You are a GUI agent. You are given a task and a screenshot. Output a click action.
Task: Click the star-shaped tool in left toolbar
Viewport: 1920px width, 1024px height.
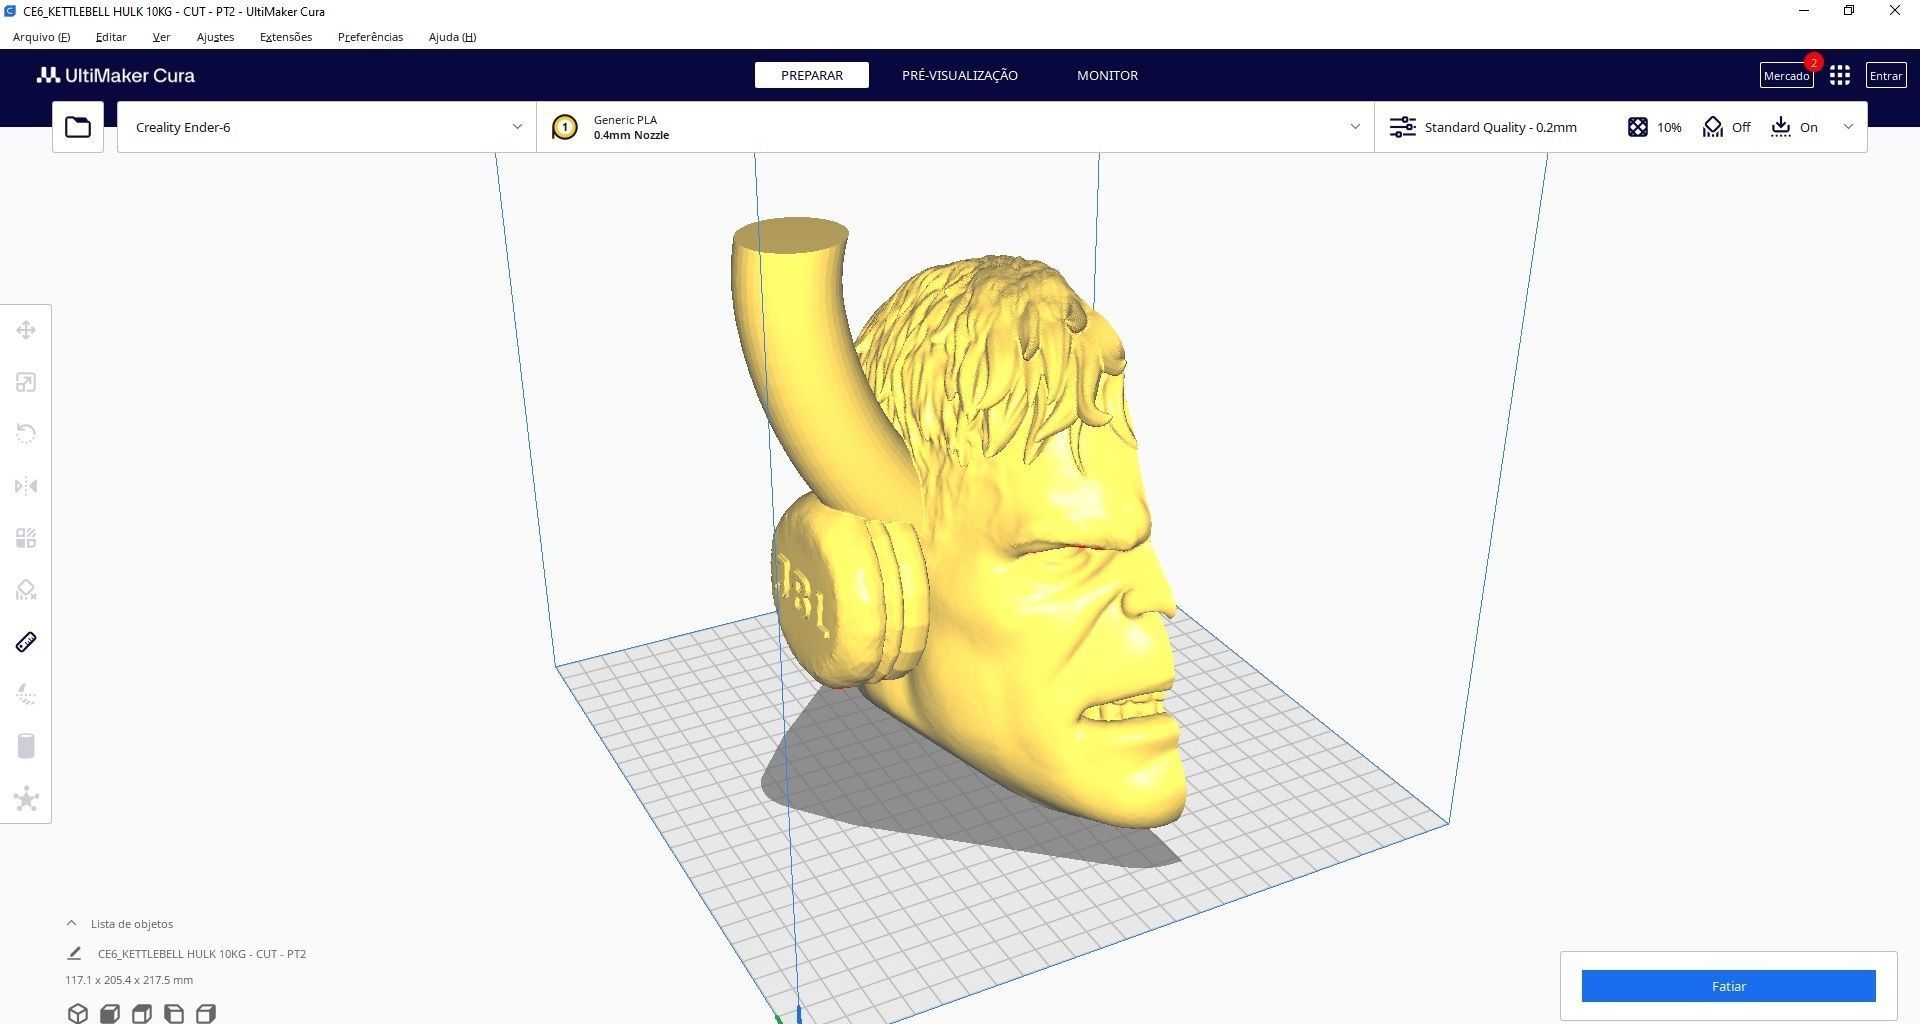tap(26, 798)
